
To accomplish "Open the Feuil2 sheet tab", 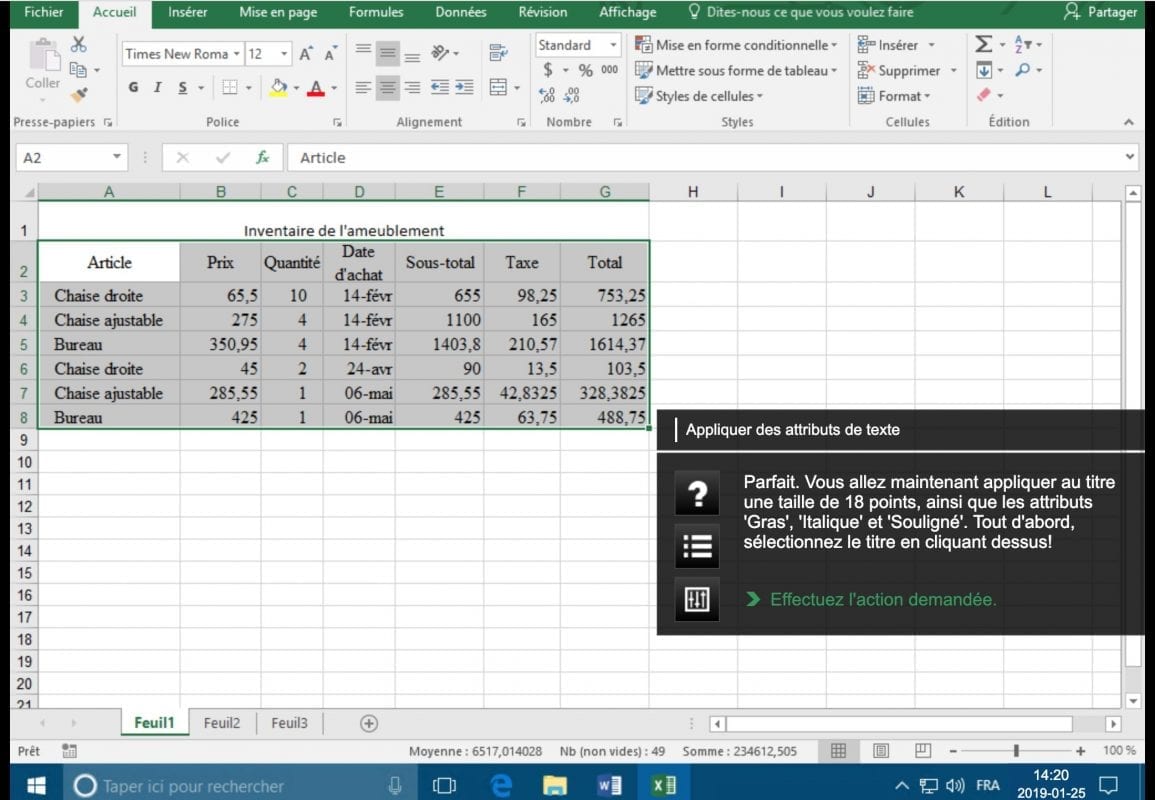I will tap(222, 722).
